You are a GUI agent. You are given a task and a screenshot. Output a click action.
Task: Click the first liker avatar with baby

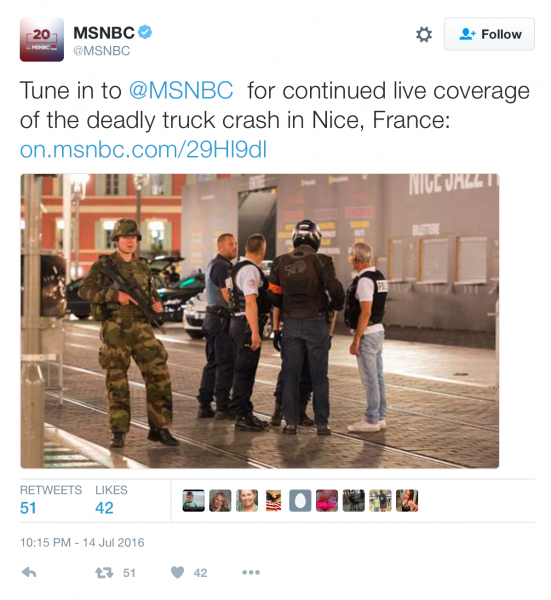(x=194, y=501)
